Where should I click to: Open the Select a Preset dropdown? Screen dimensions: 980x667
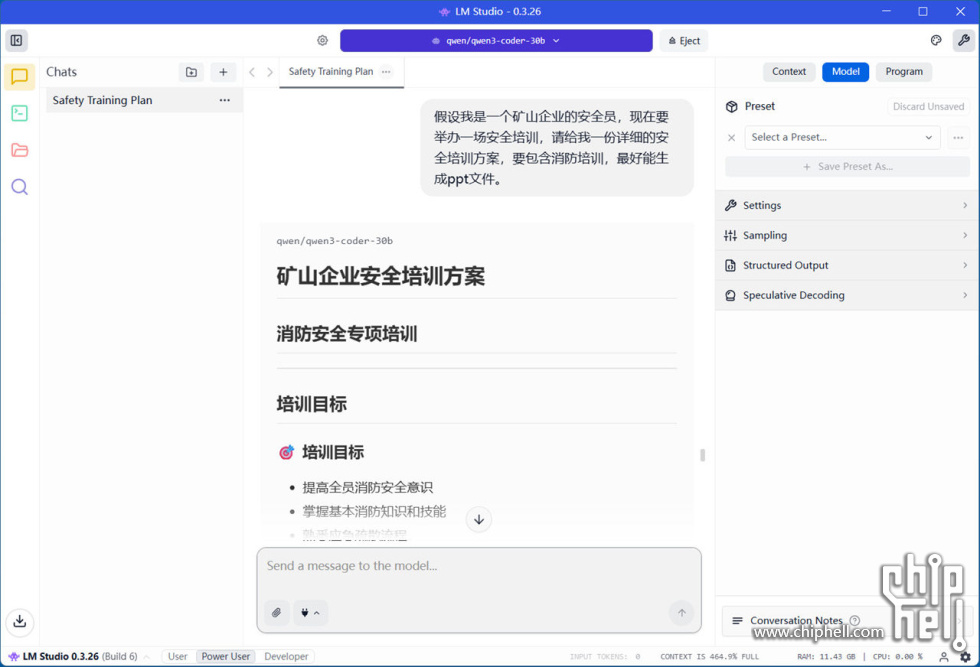pyautogui.click(x=842, y=138)
